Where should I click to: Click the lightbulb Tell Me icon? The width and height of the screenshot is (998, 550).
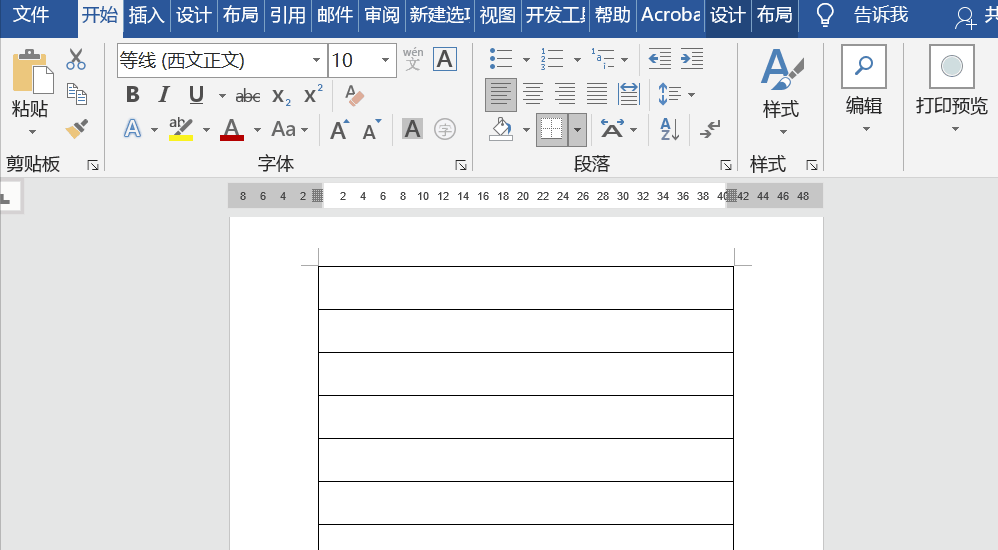(825, 15)
